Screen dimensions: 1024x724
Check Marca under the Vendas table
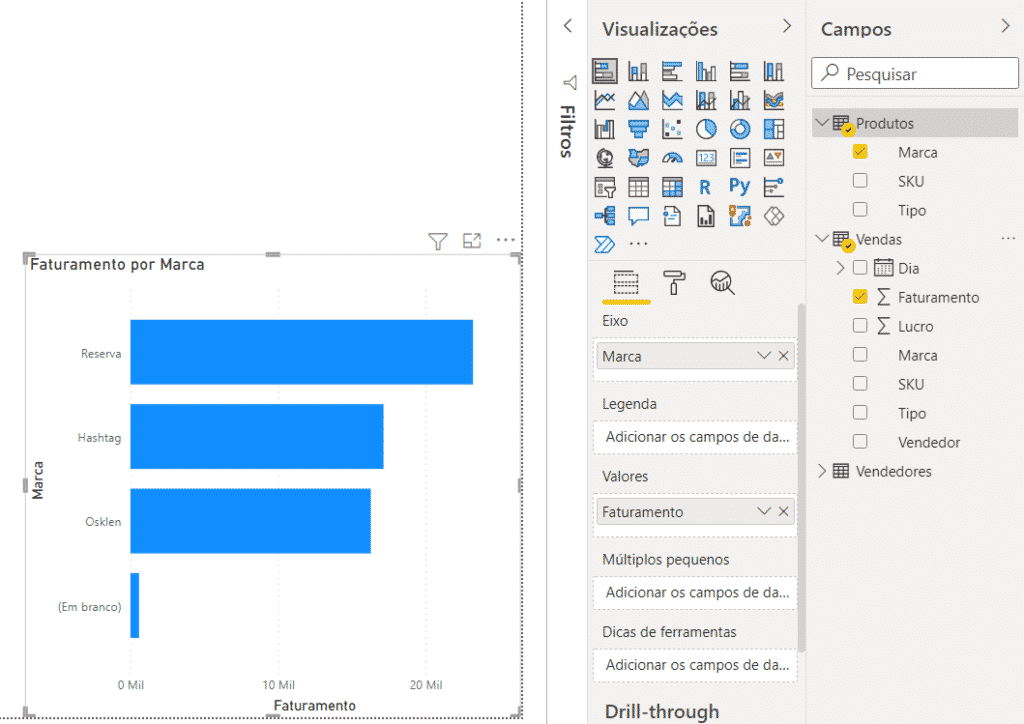point(860,354)
